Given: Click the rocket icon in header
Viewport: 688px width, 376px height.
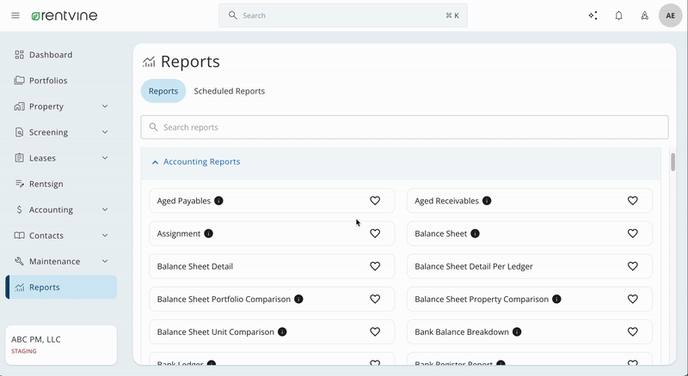Looking at the screenshot, I should [645, 16].
